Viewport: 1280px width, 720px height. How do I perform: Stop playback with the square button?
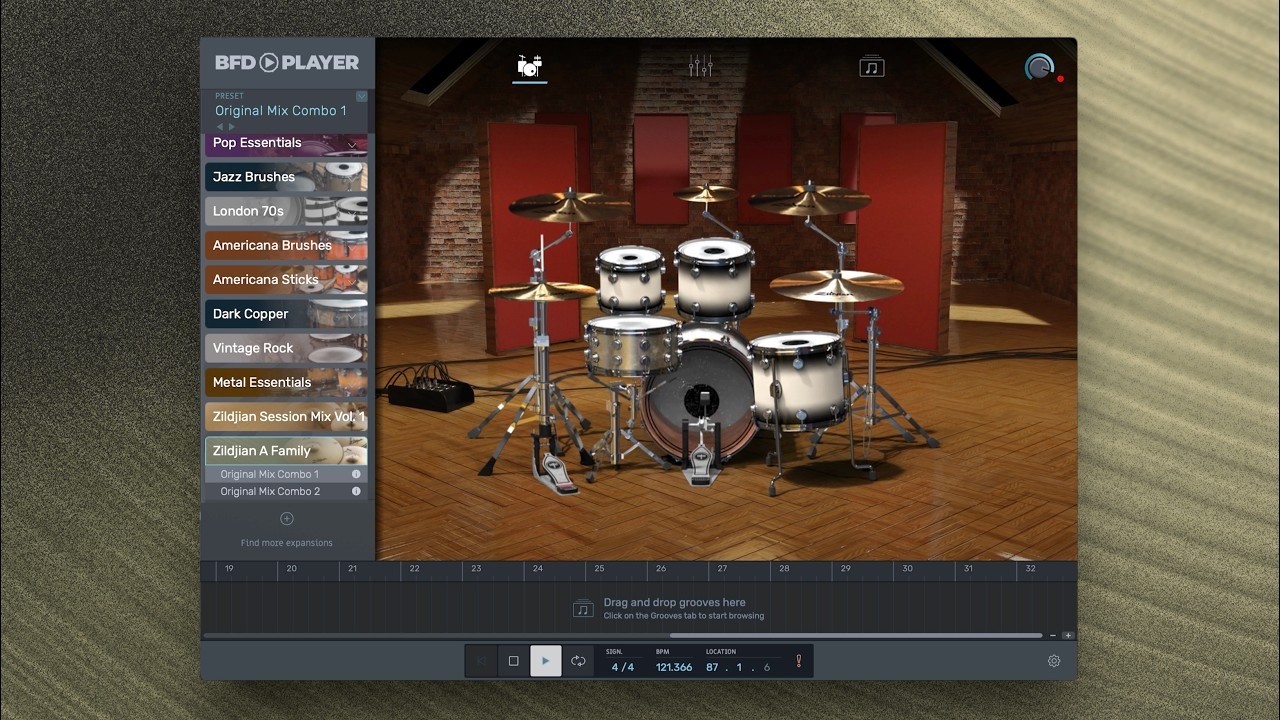tap(513, 661)
